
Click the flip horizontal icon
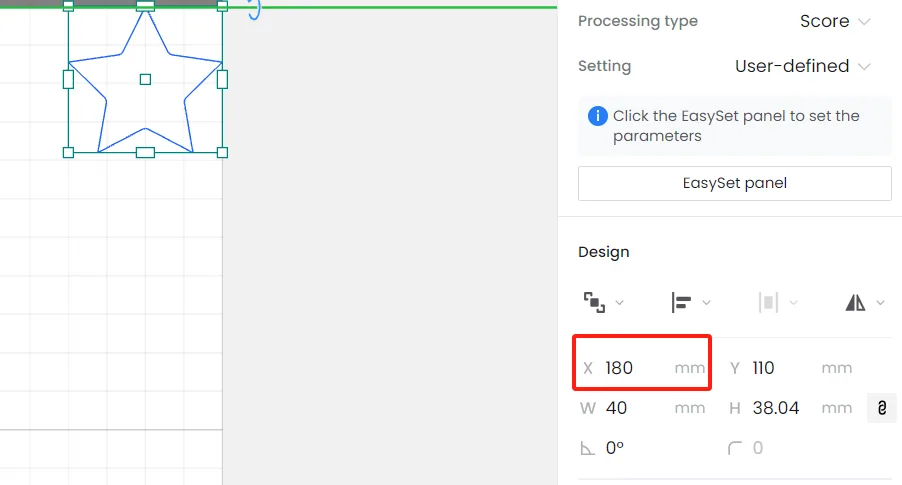click(855, 303)
